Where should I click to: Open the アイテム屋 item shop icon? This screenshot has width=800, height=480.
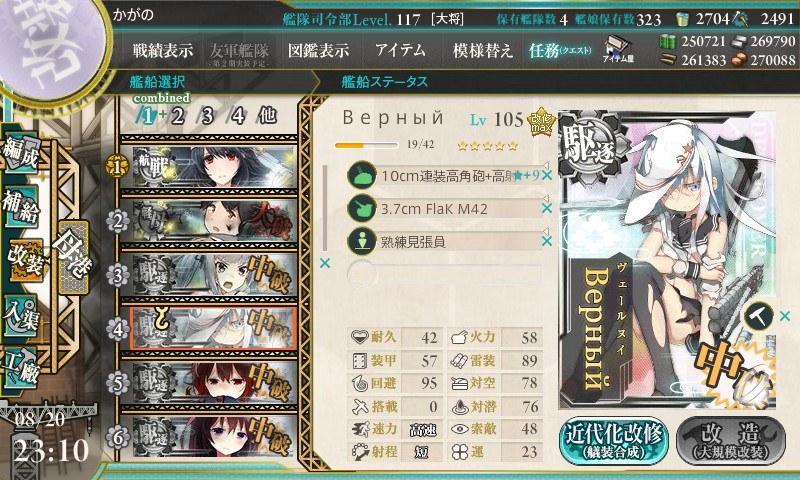click(618, 49)
